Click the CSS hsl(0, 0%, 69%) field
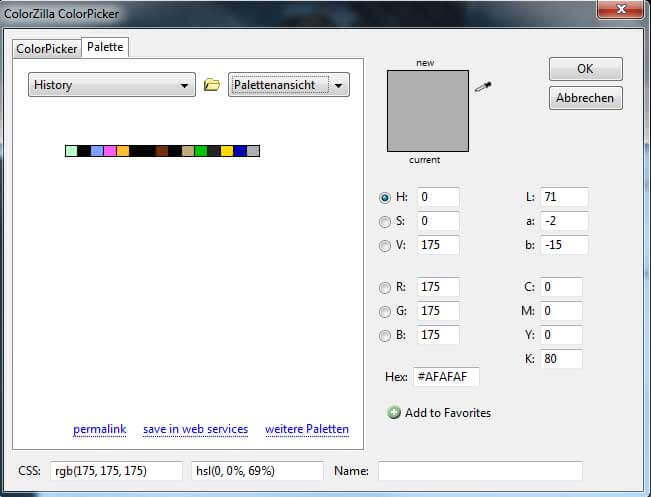The width and height of the screenshot is (651, 497). tap(257, 471)
